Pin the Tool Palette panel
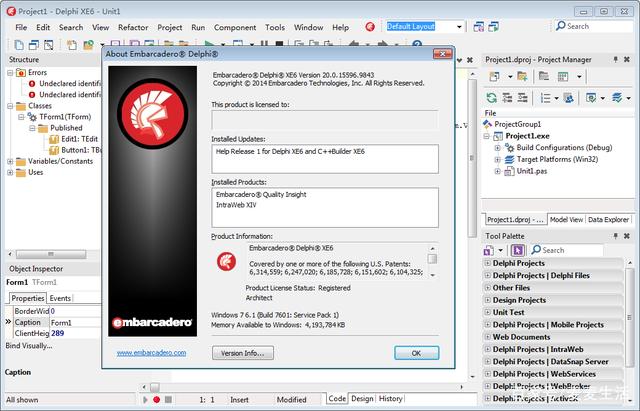Image resolution: width=640 pixels, height=411 pixels. (x=616, y=236)
